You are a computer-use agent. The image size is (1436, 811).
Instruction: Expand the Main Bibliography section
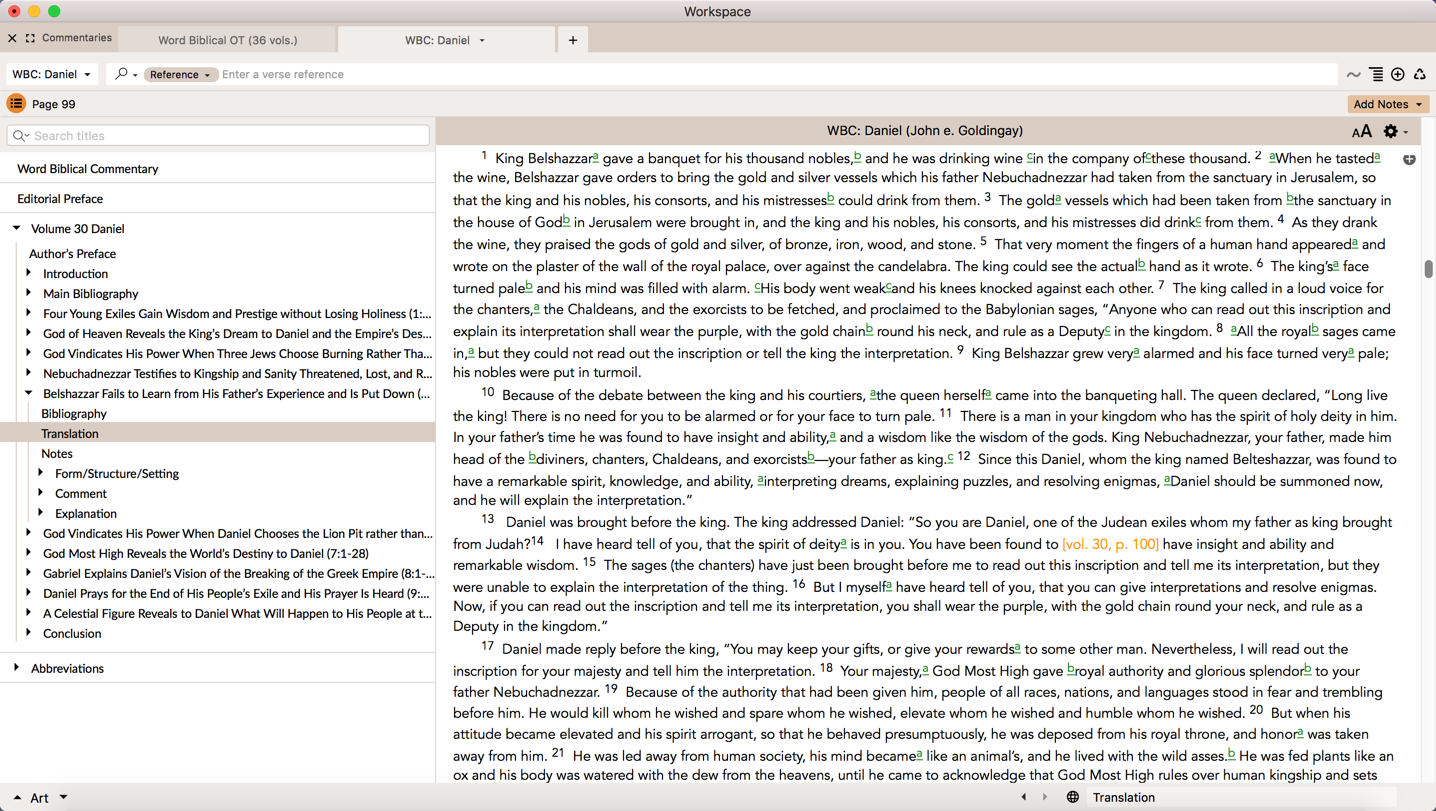click(29, 293)
